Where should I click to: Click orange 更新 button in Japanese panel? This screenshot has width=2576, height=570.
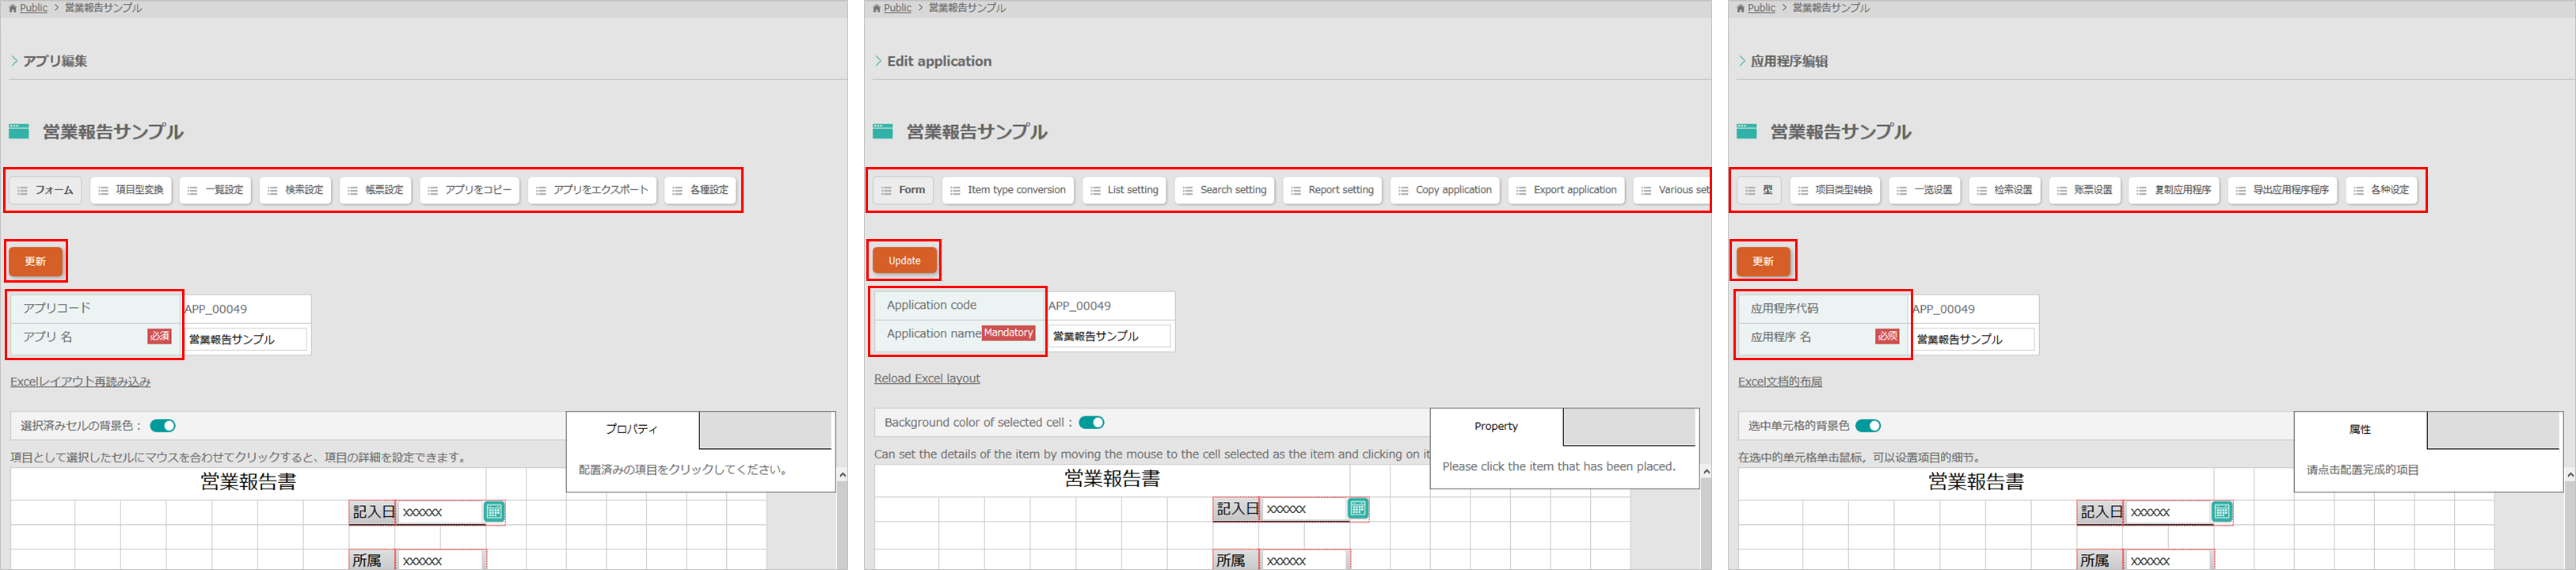[36, 261]
